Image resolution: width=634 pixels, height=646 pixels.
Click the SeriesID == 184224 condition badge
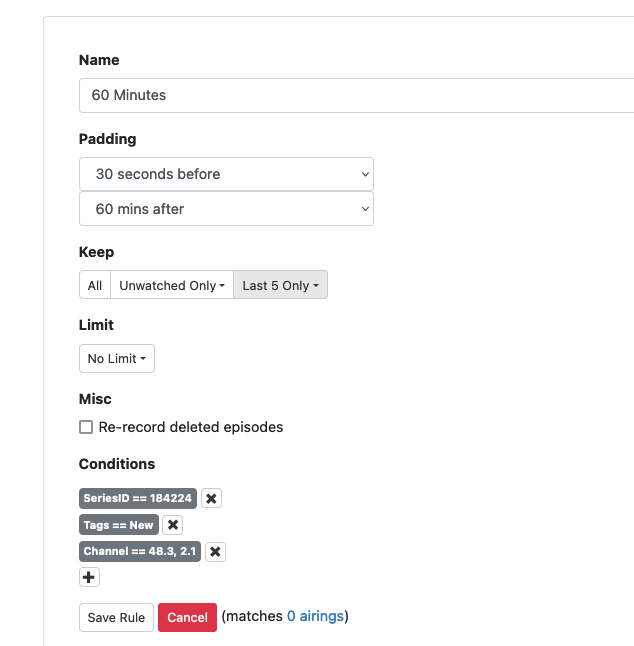click(138, 498)
